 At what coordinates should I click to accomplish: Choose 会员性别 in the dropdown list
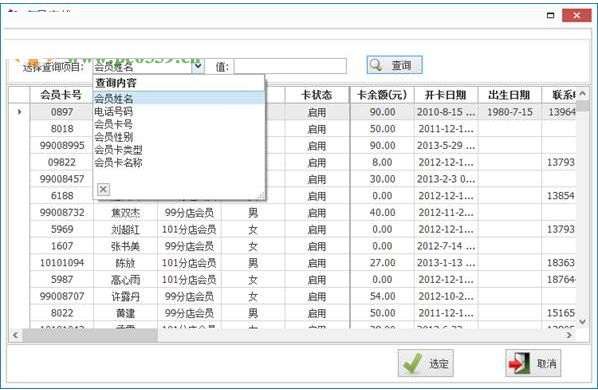(179, 137)
